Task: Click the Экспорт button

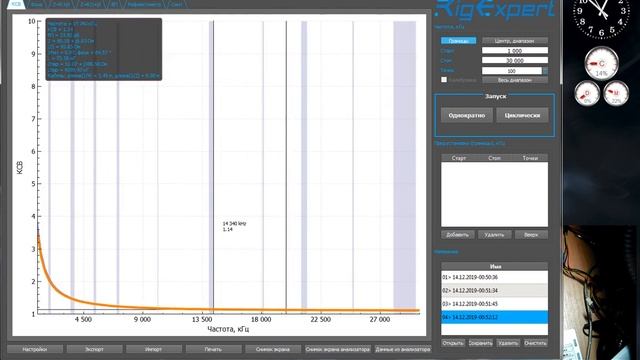Action: [94, 349]
